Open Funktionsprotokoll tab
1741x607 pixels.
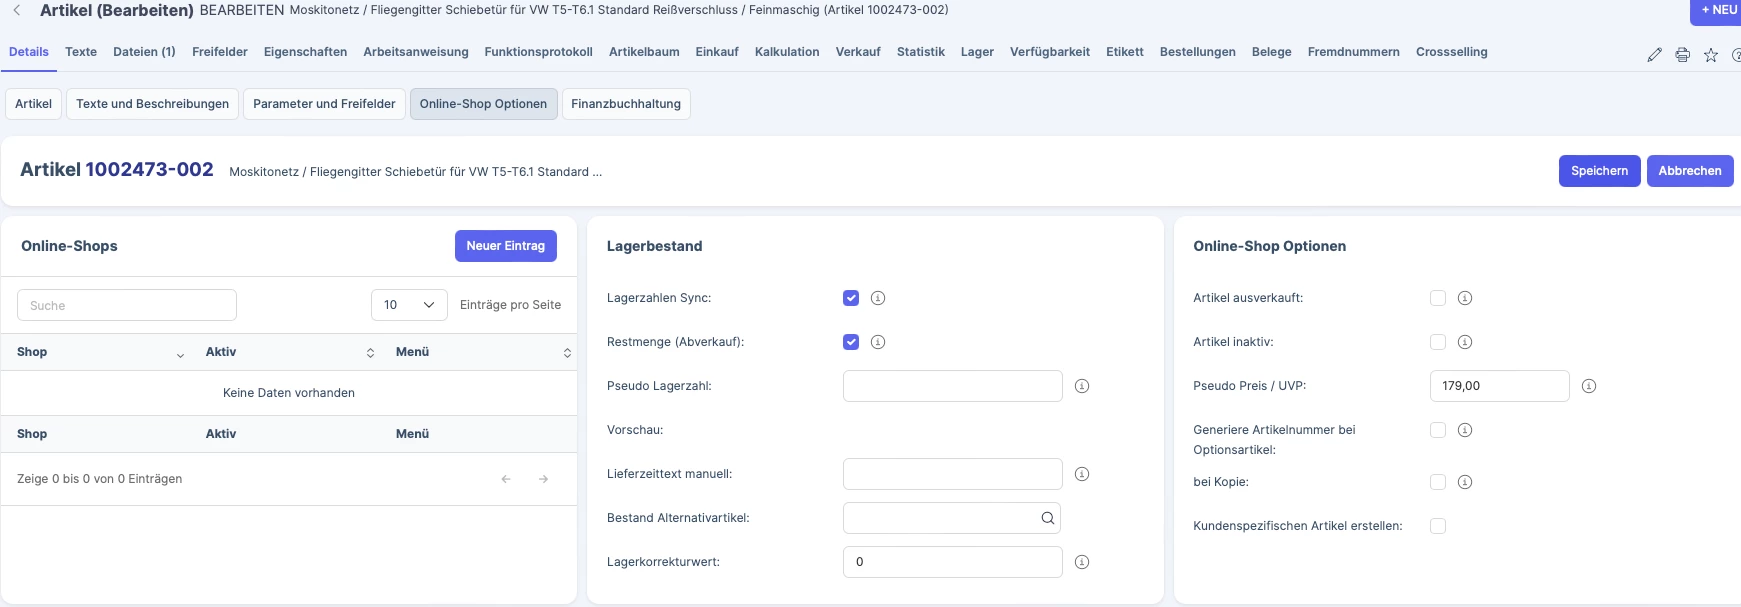538,52
